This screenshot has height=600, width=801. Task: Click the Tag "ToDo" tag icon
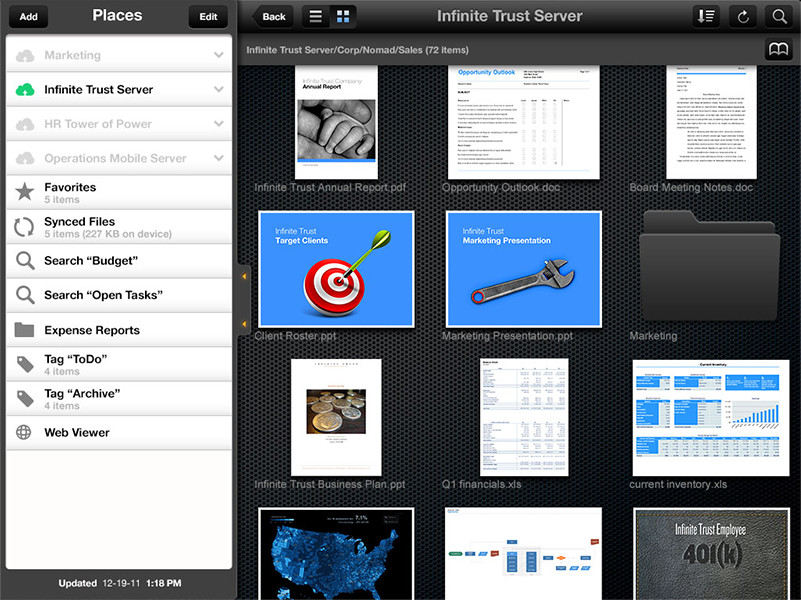(x=25, y=364)
